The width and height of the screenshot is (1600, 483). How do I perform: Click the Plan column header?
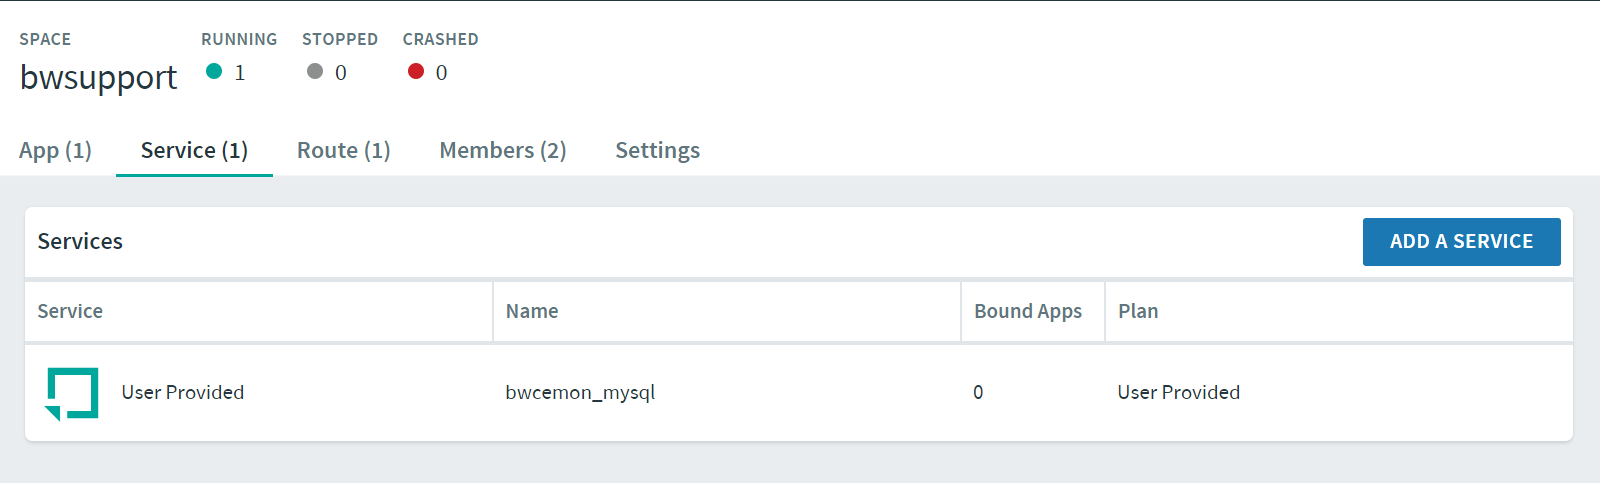point(1138,311)
